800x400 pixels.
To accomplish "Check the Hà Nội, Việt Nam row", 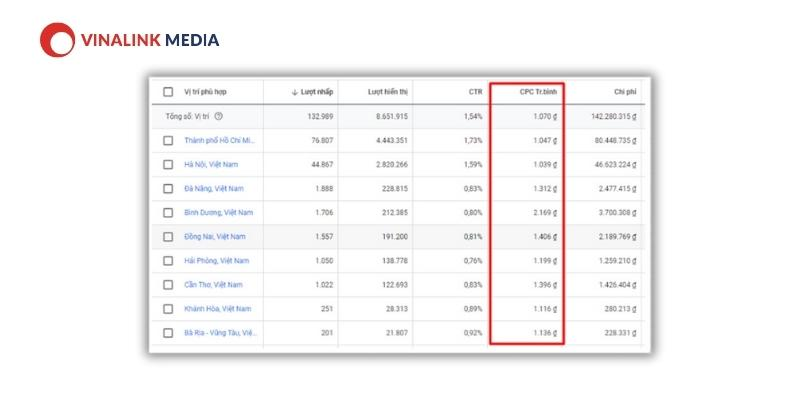I will 168,164.
